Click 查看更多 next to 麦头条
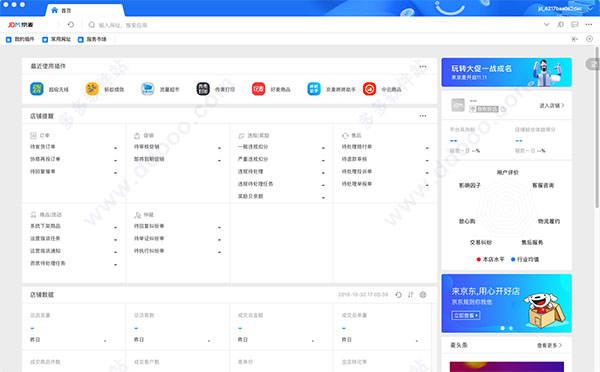Image resolution: width=600 pixels, height=372 pixels. click(x=549, y=345)
